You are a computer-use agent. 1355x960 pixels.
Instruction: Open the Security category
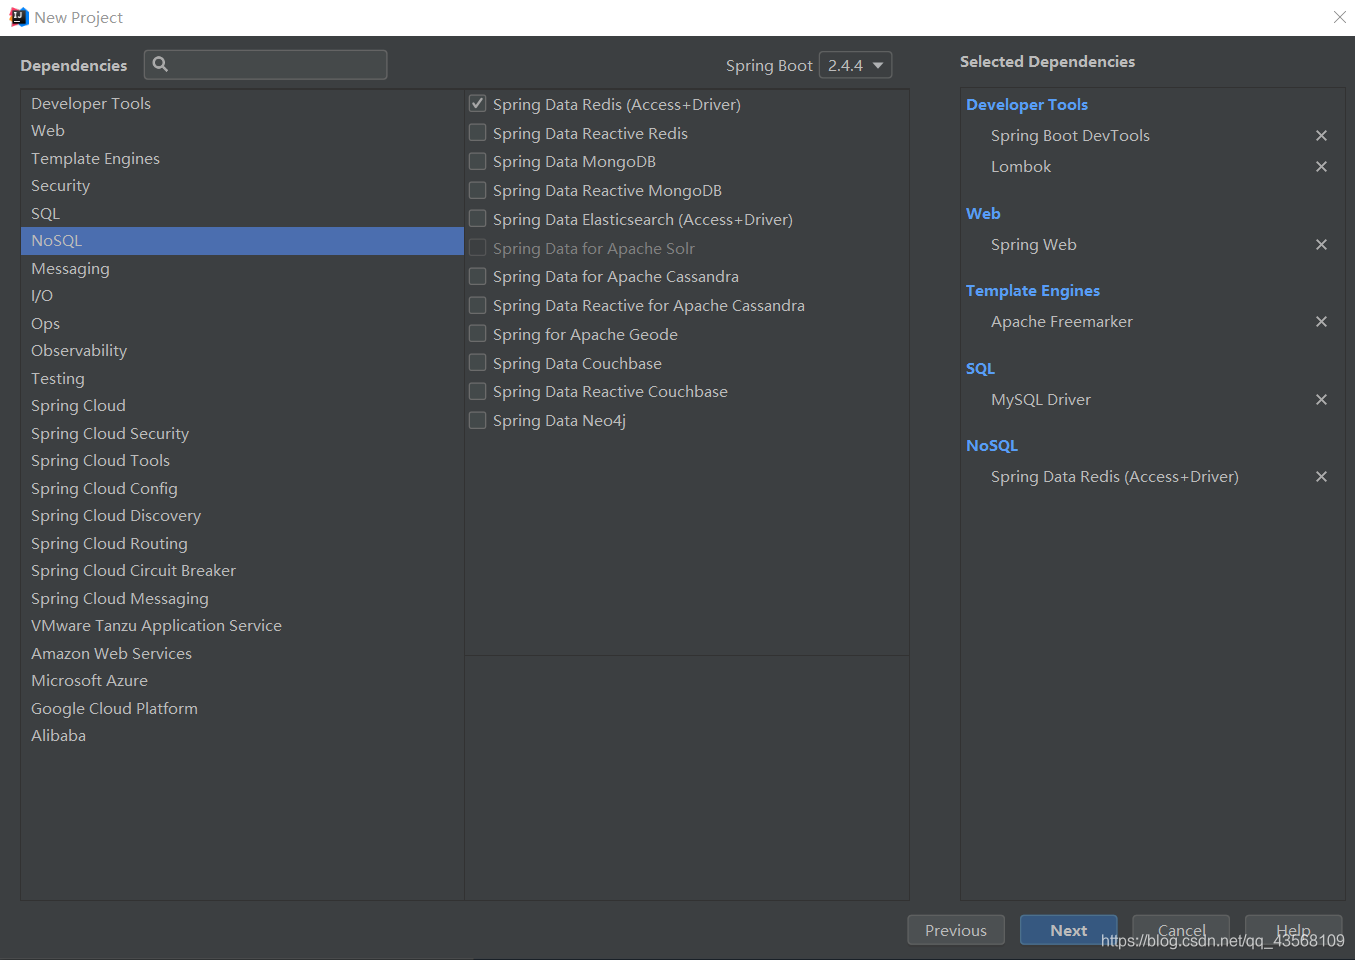(x=242, y=186)
